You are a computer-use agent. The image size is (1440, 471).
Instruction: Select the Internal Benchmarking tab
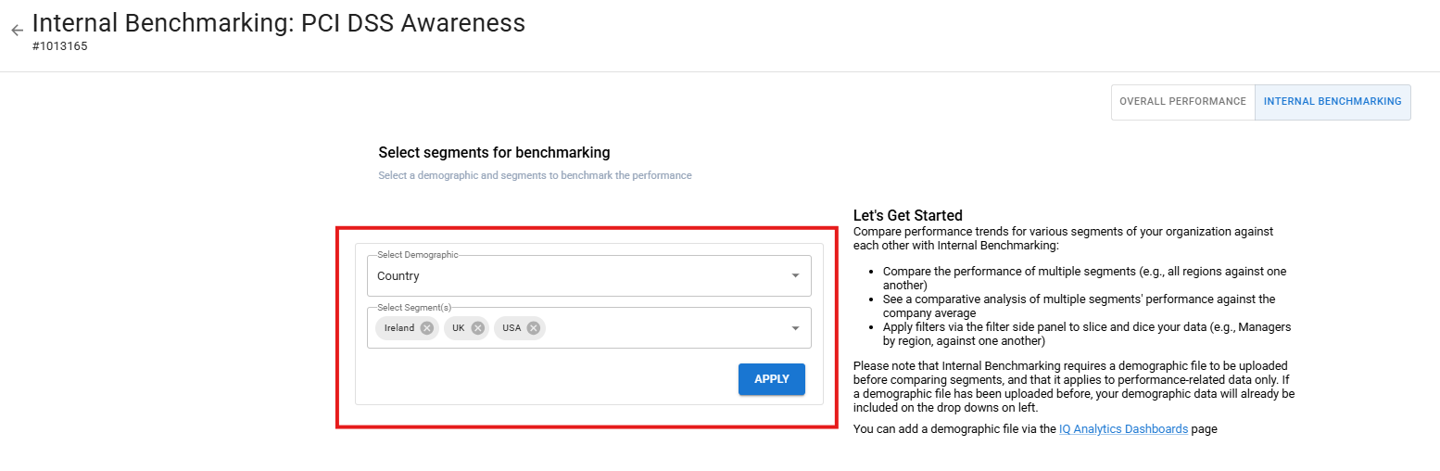pyautogui.click(x=1333, y=102)
